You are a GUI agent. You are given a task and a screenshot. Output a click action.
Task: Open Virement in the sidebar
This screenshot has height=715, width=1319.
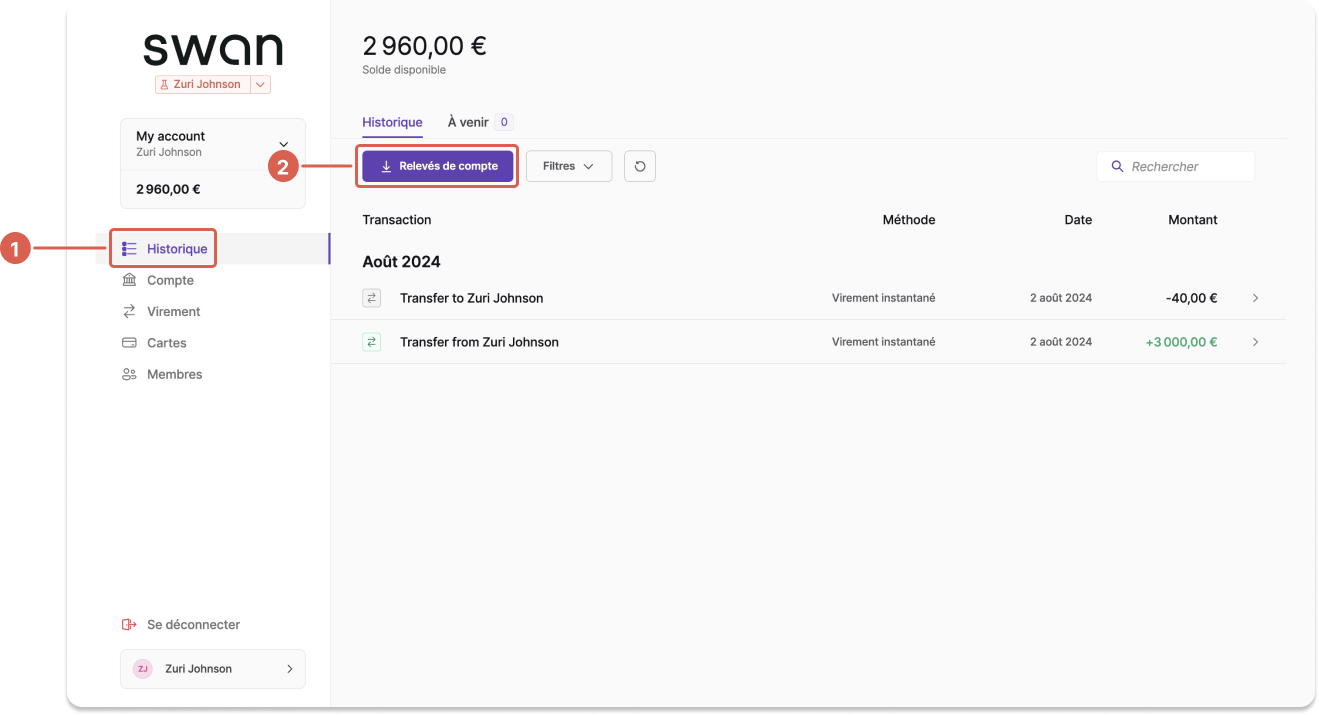click(173, 312)
